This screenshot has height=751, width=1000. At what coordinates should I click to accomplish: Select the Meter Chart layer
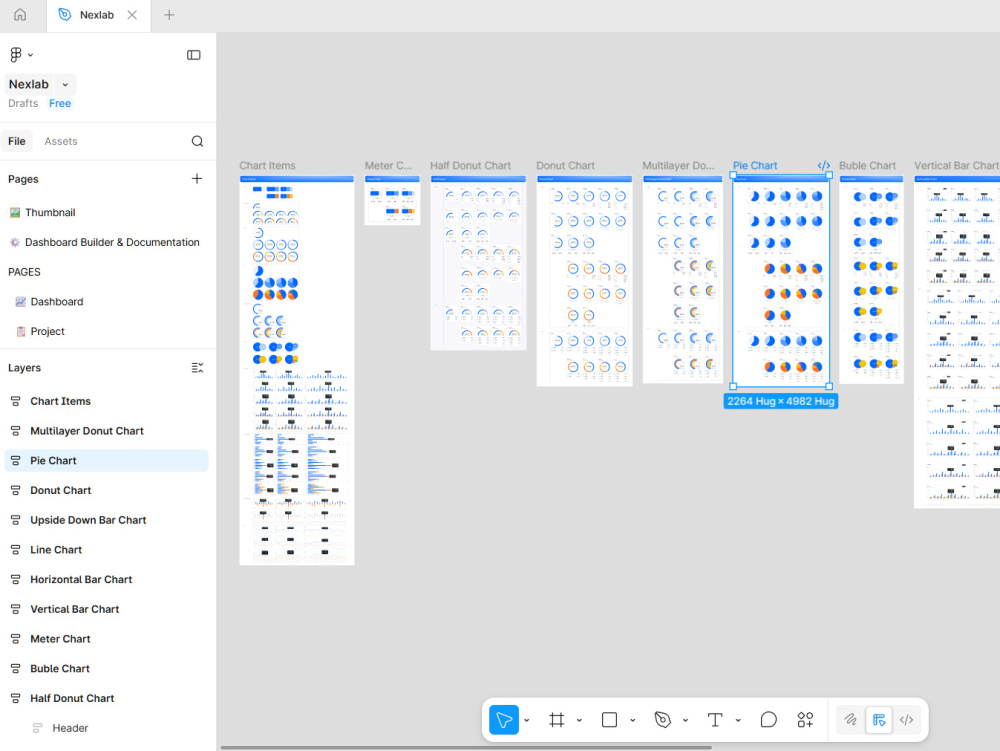click(x=106, y=639)
